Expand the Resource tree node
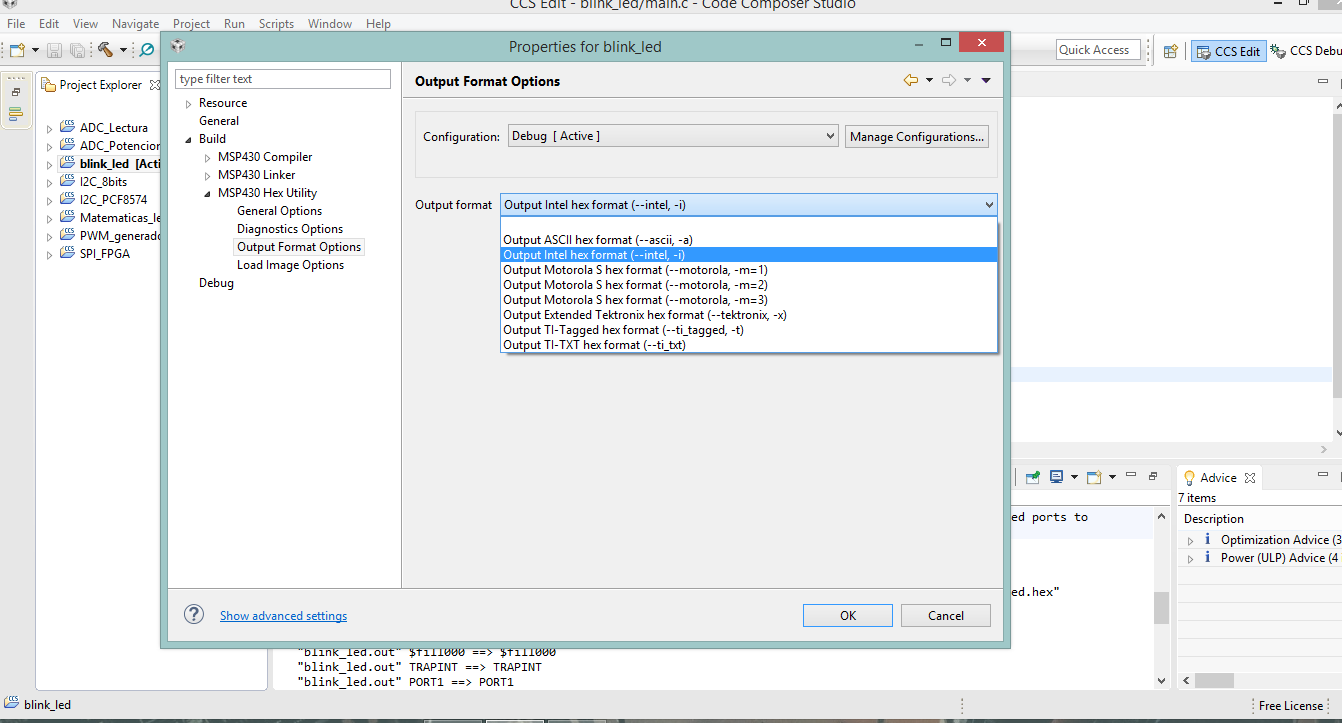Viewport: 1342px width, 723px height. (187, 104)
